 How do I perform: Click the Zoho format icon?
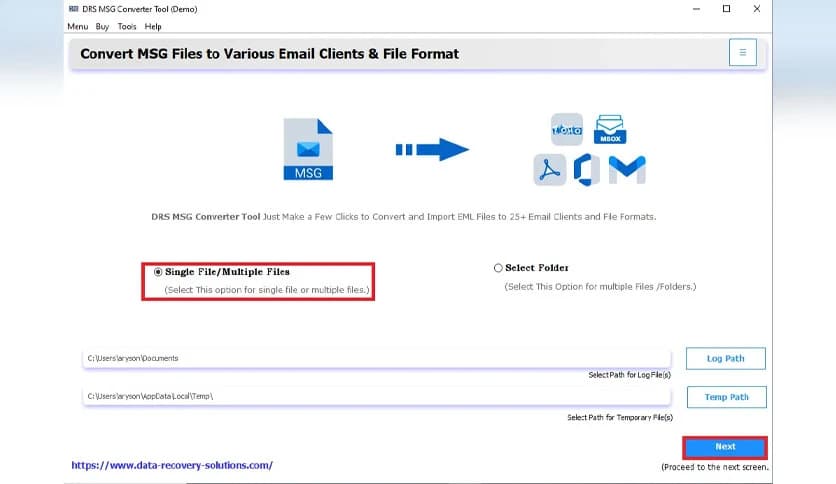click(x=567, y=129)
